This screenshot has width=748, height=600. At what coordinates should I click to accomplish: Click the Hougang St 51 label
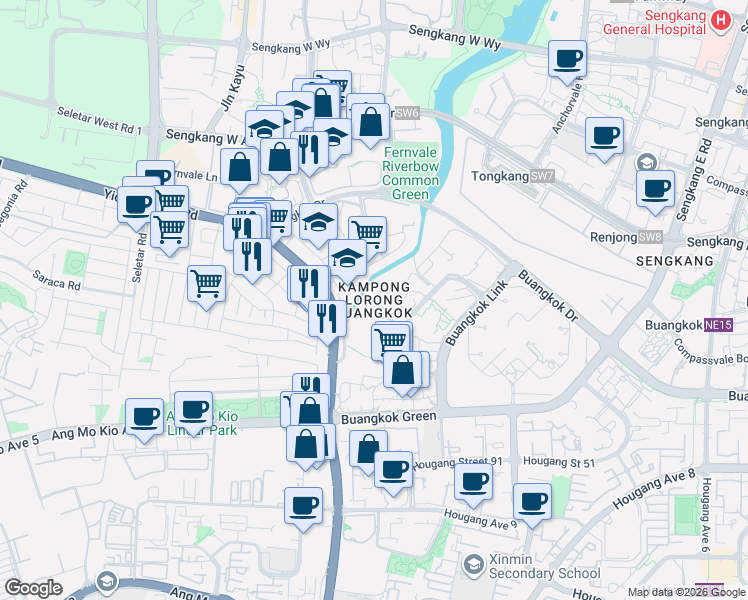pyautogui.click(x=559, y=462)
